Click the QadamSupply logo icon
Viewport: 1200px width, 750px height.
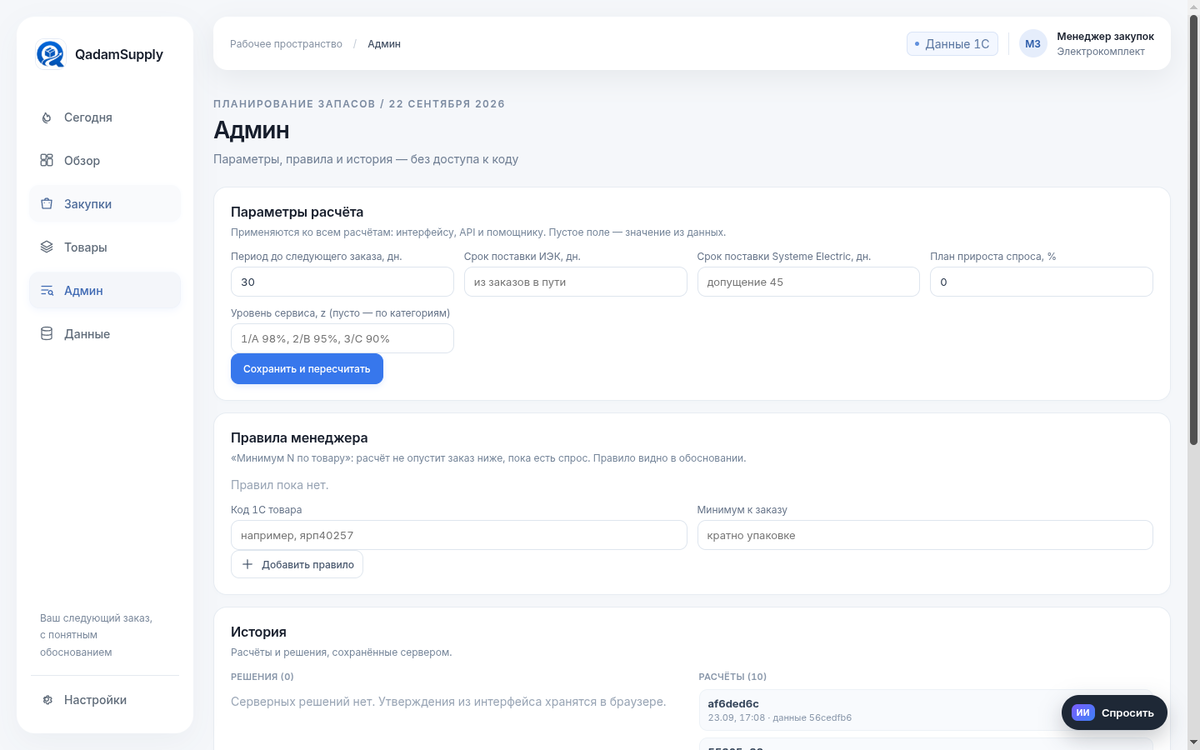click(50, 54)
